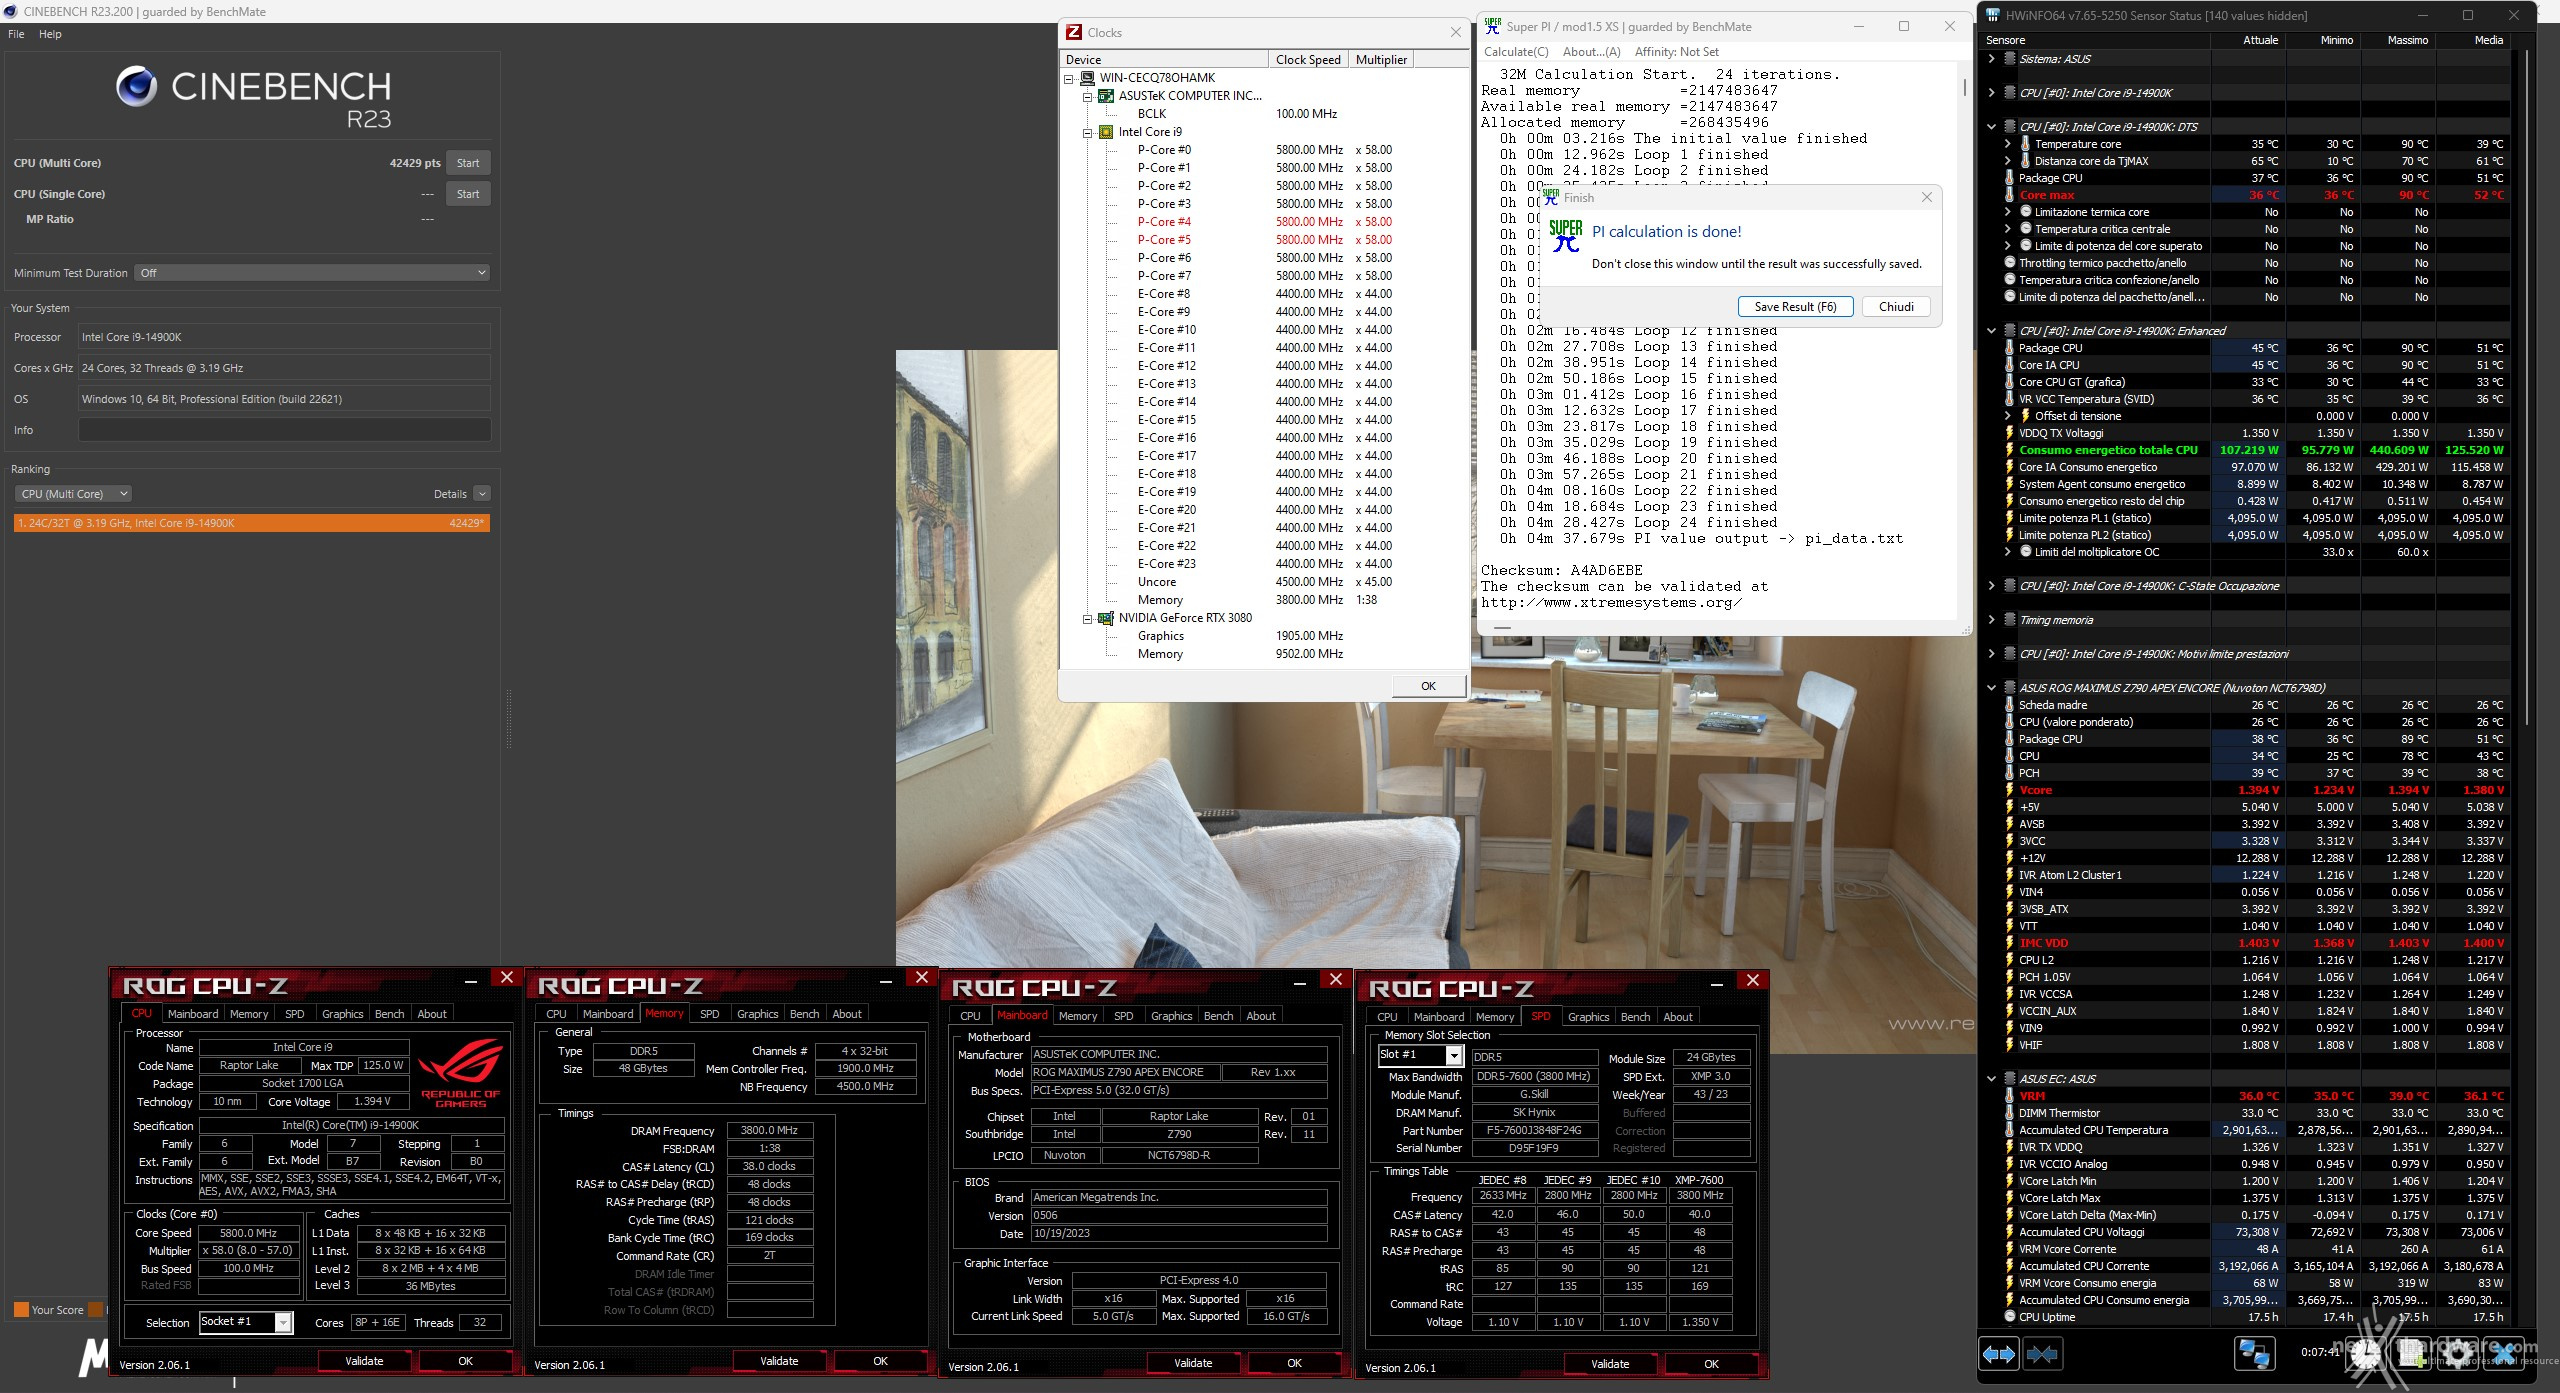Switch to Bench tab in CPU-Z CPU window
The width and height of the screenshot is (2560, 1393).
[389, 1014]
